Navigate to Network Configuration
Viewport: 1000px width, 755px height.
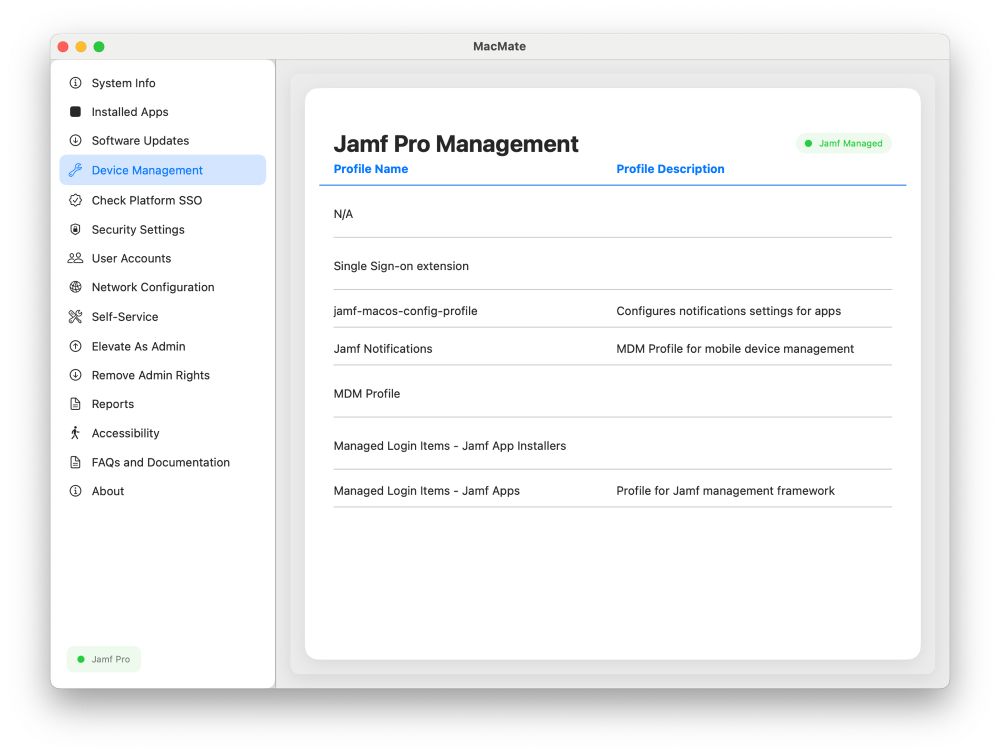coord(163,287)
